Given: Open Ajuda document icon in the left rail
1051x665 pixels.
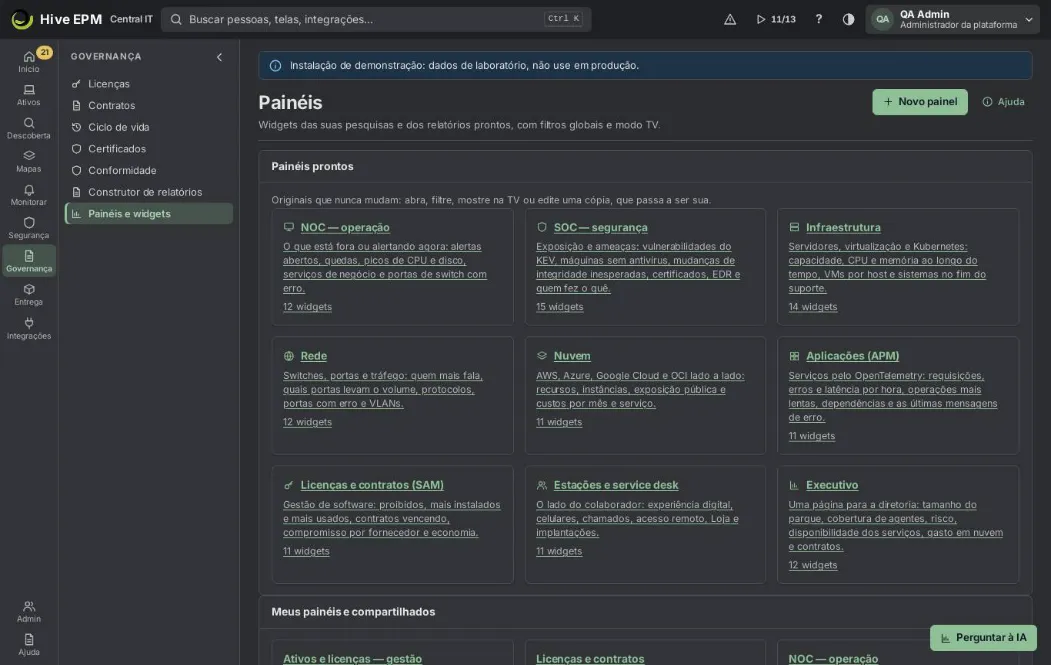Looking at the screenshot, I should point(29,644).
